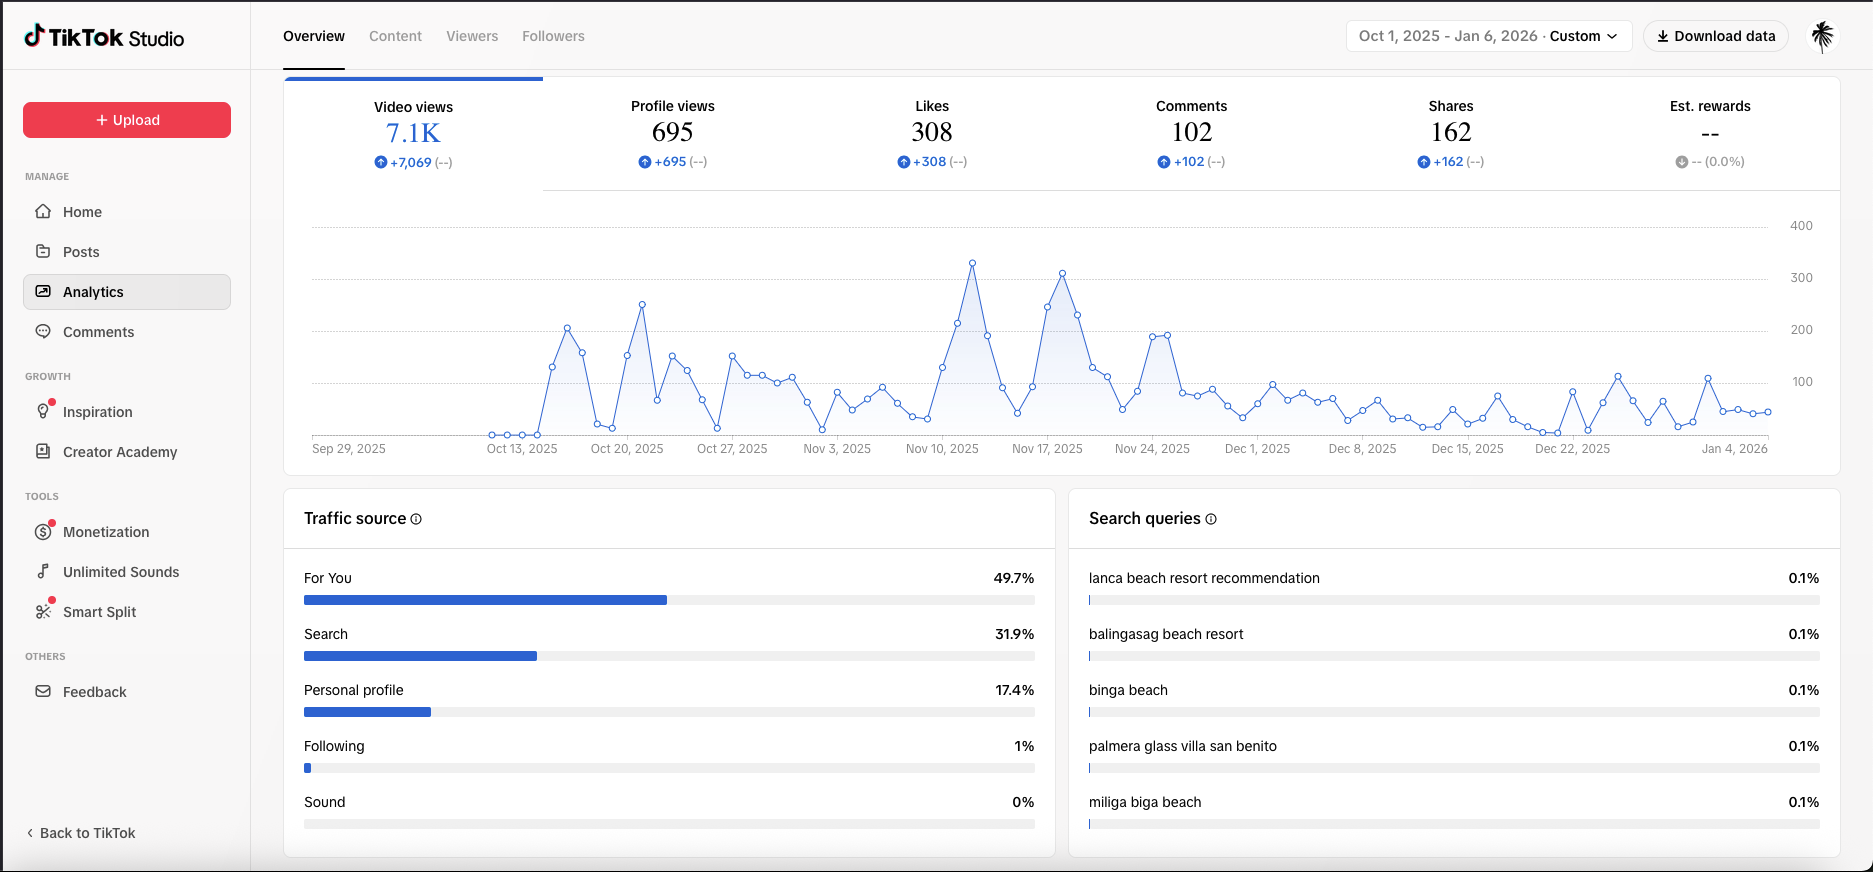Open Monetization in the sidebar
Screen dimensions: 1873x872
pos(127,532)
